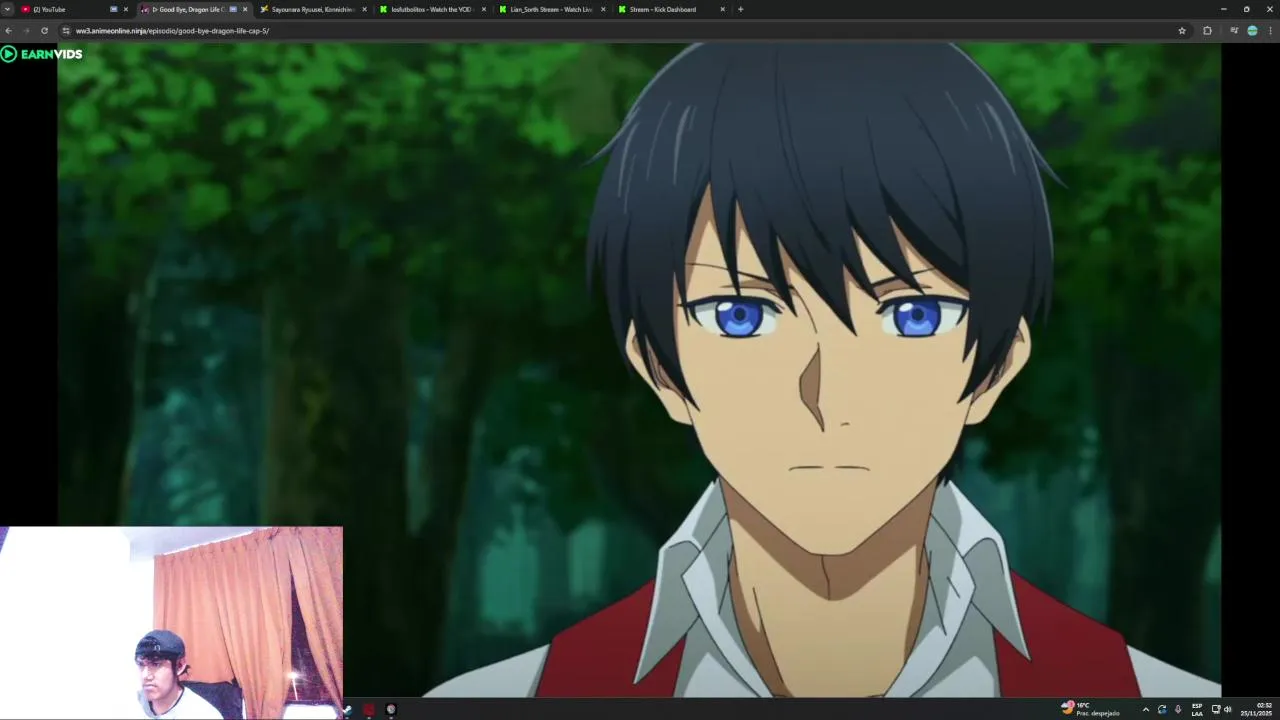This screenshot has height=720, width=1280.
Task: Close the Lian_Sorth Stream tab
Action: click(603, 9)
